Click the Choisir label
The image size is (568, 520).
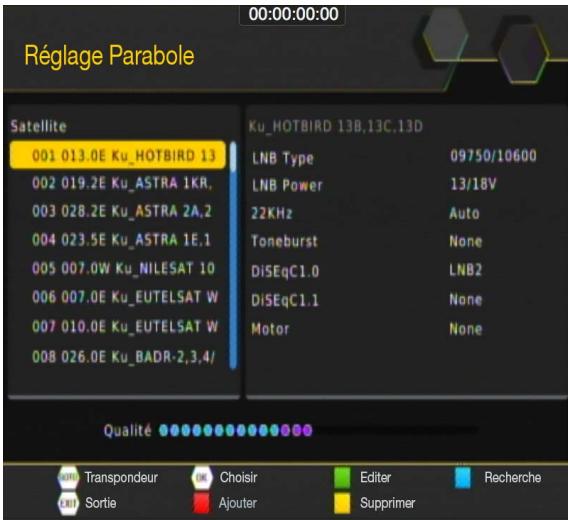coord(238,478)
